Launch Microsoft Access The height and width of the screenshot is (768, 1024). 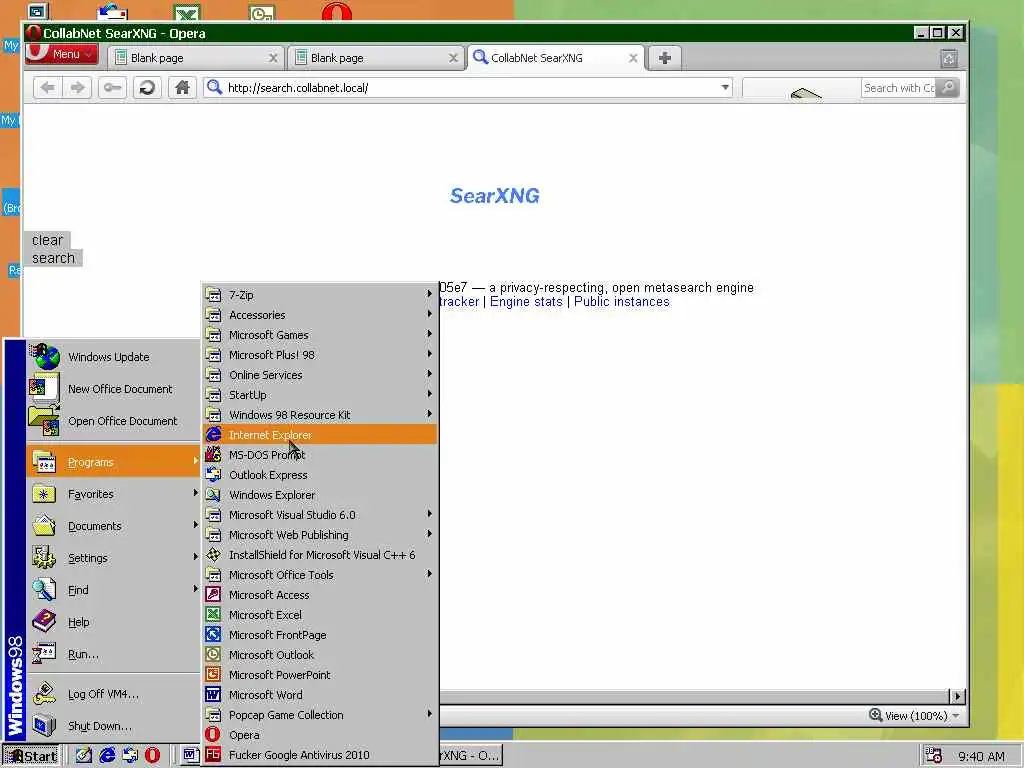(x=320, y=595)
